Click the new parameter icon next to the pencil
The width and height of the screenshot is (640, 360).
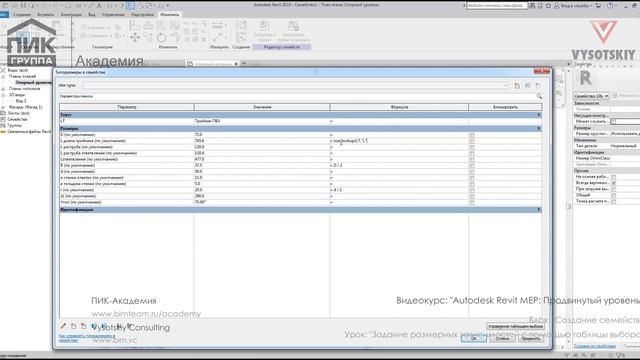pyautogui.click(x=73, y=326)
